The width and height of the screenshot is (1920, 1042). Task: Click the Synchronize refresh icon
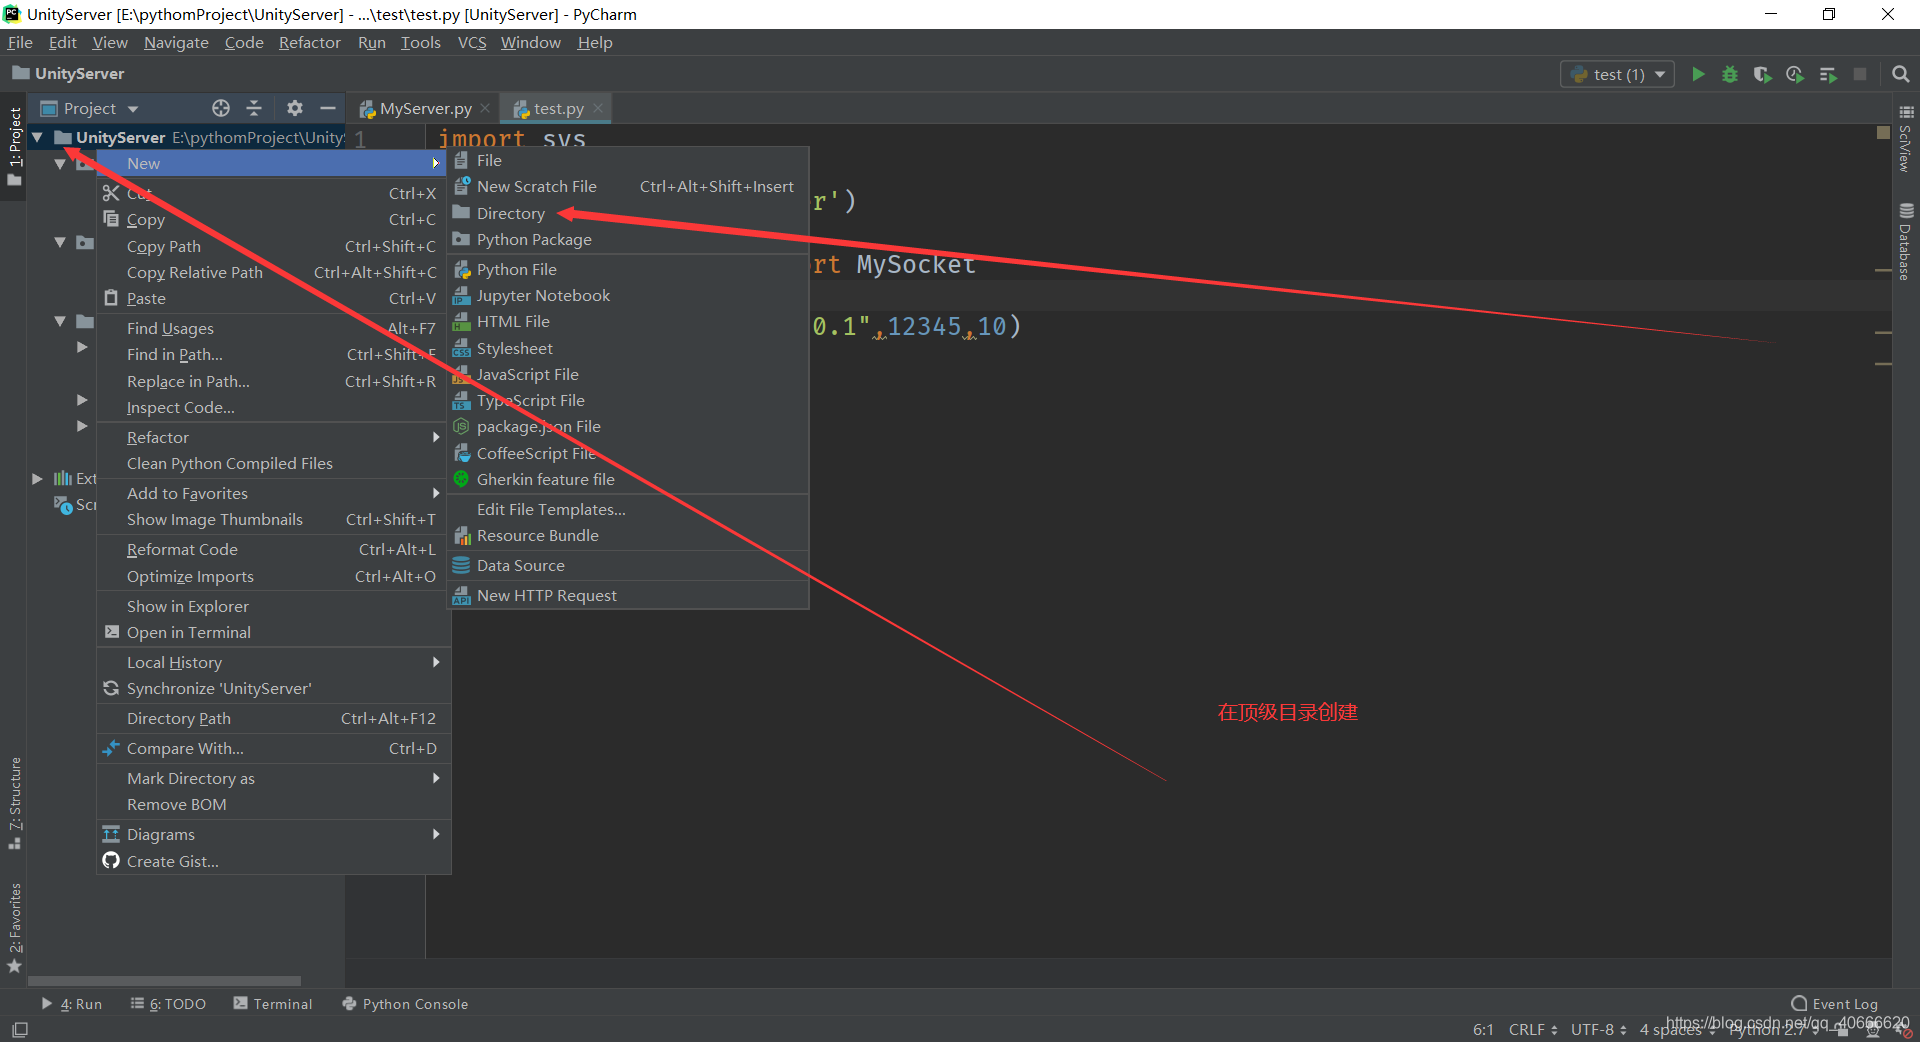pyautogui.click(x=111, y=688)
